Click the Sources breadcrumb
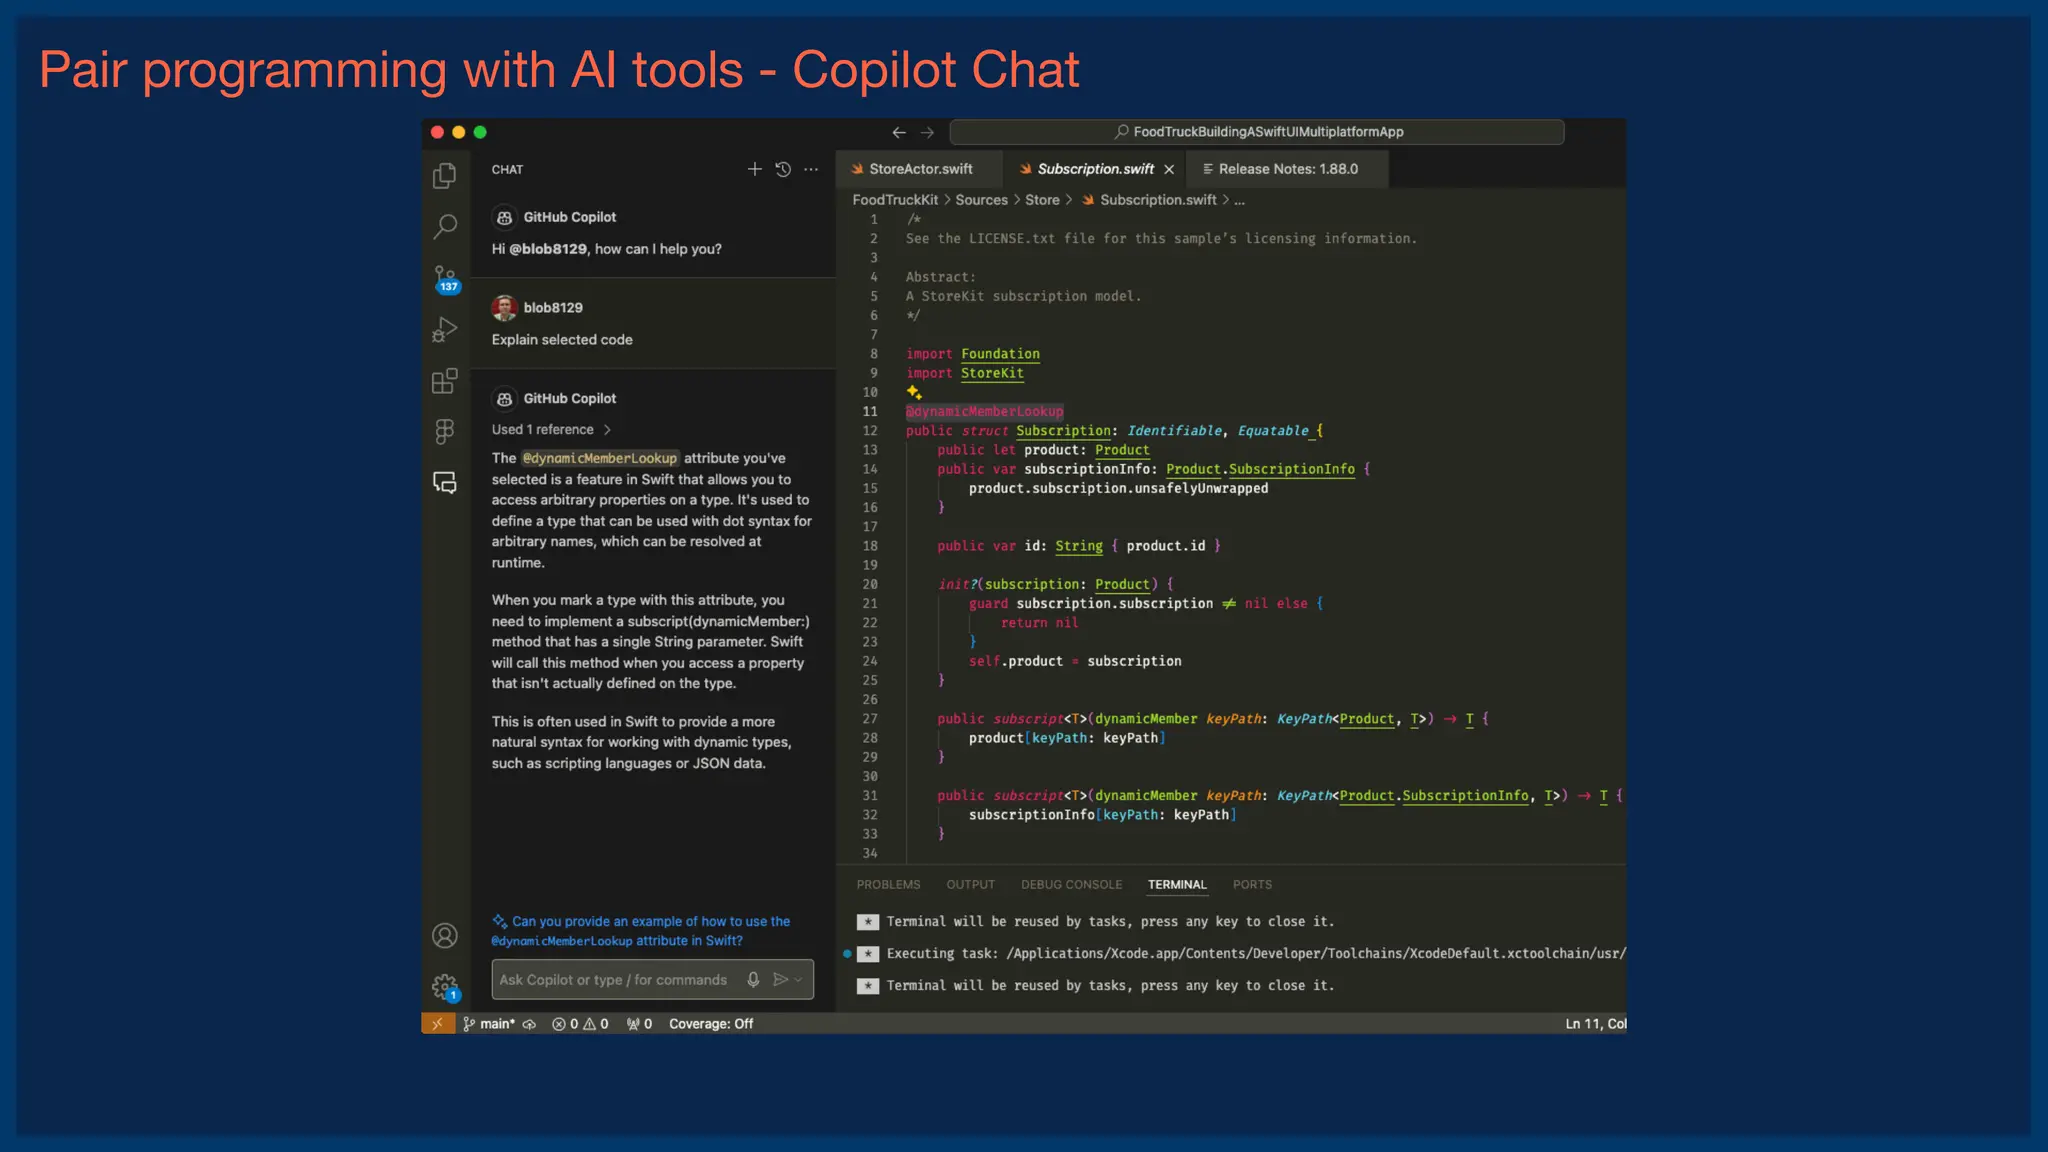 [x=981, y=200]
